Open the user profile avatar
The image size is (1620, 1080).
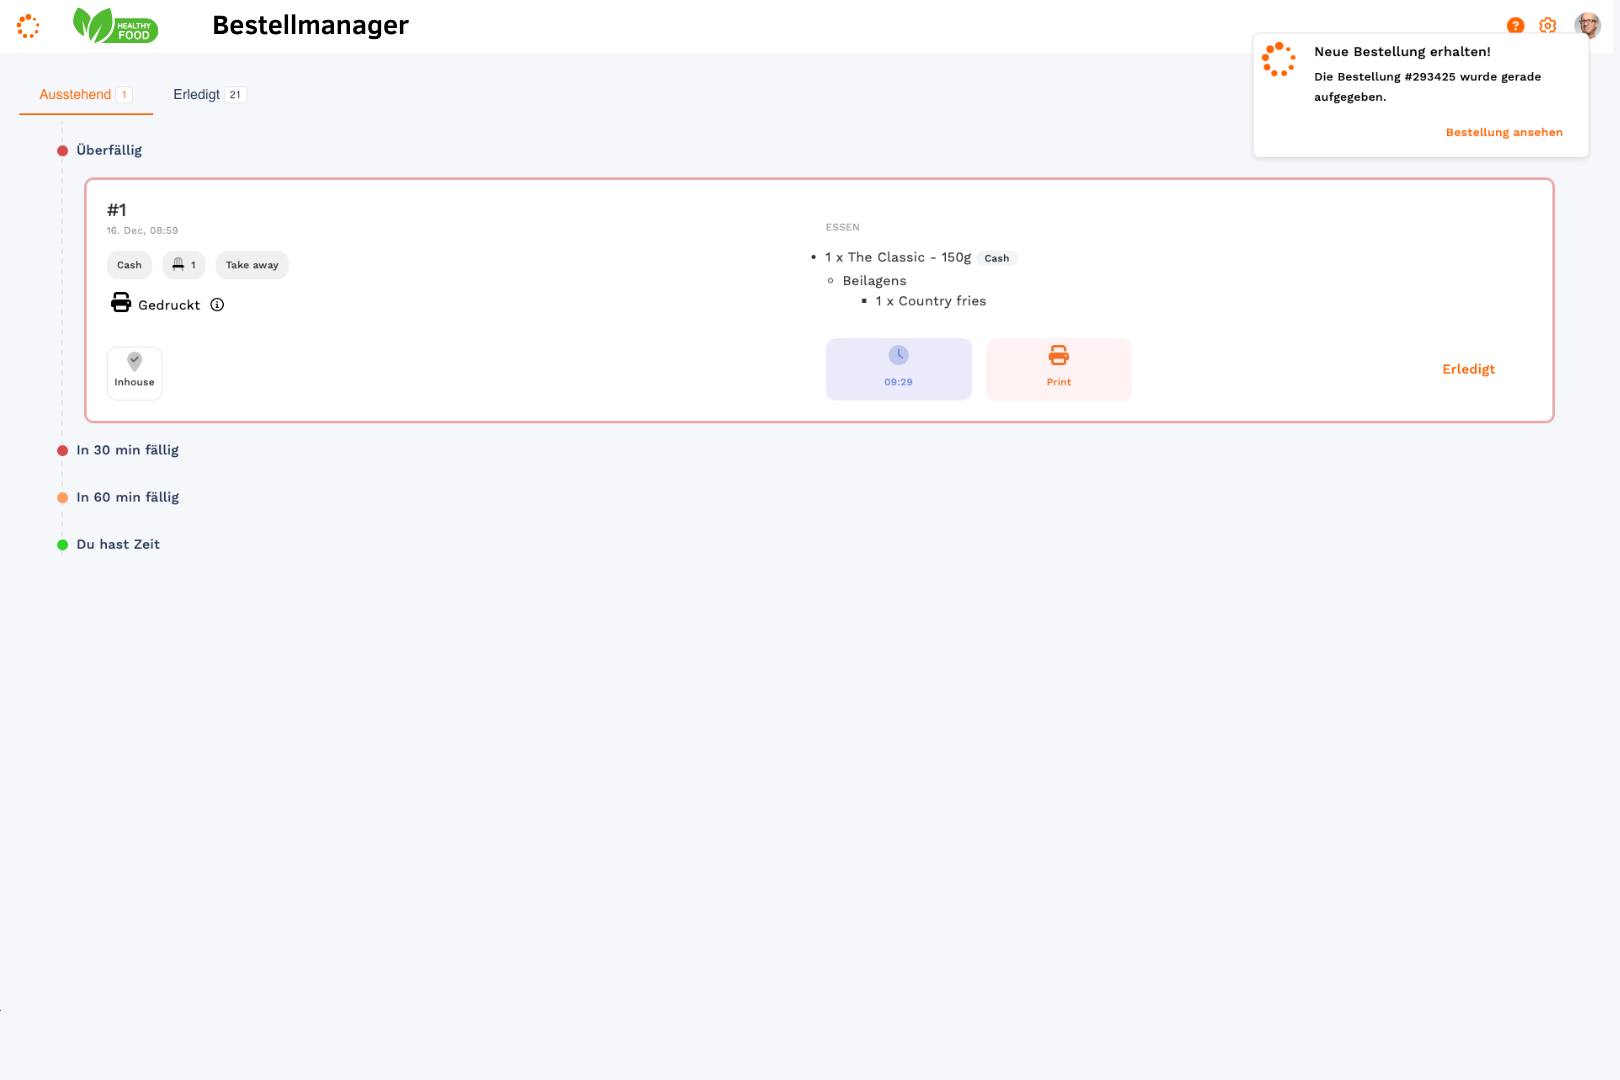pos(1587,26)
